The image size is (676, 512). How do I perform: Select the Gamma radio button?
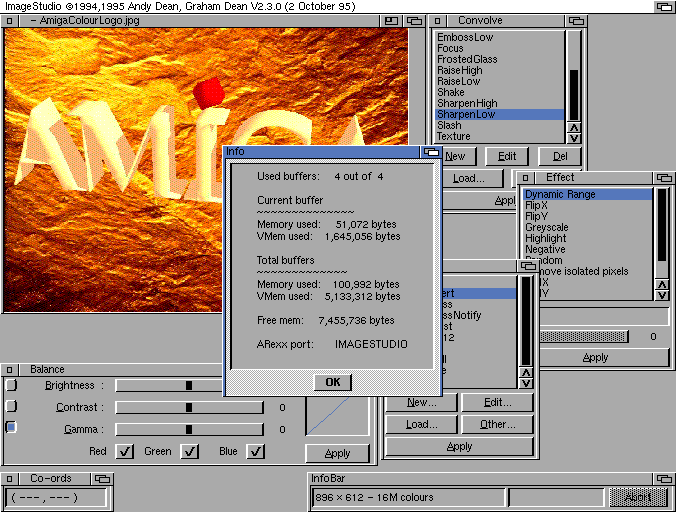pyautogui.click(x=11, y=427)
